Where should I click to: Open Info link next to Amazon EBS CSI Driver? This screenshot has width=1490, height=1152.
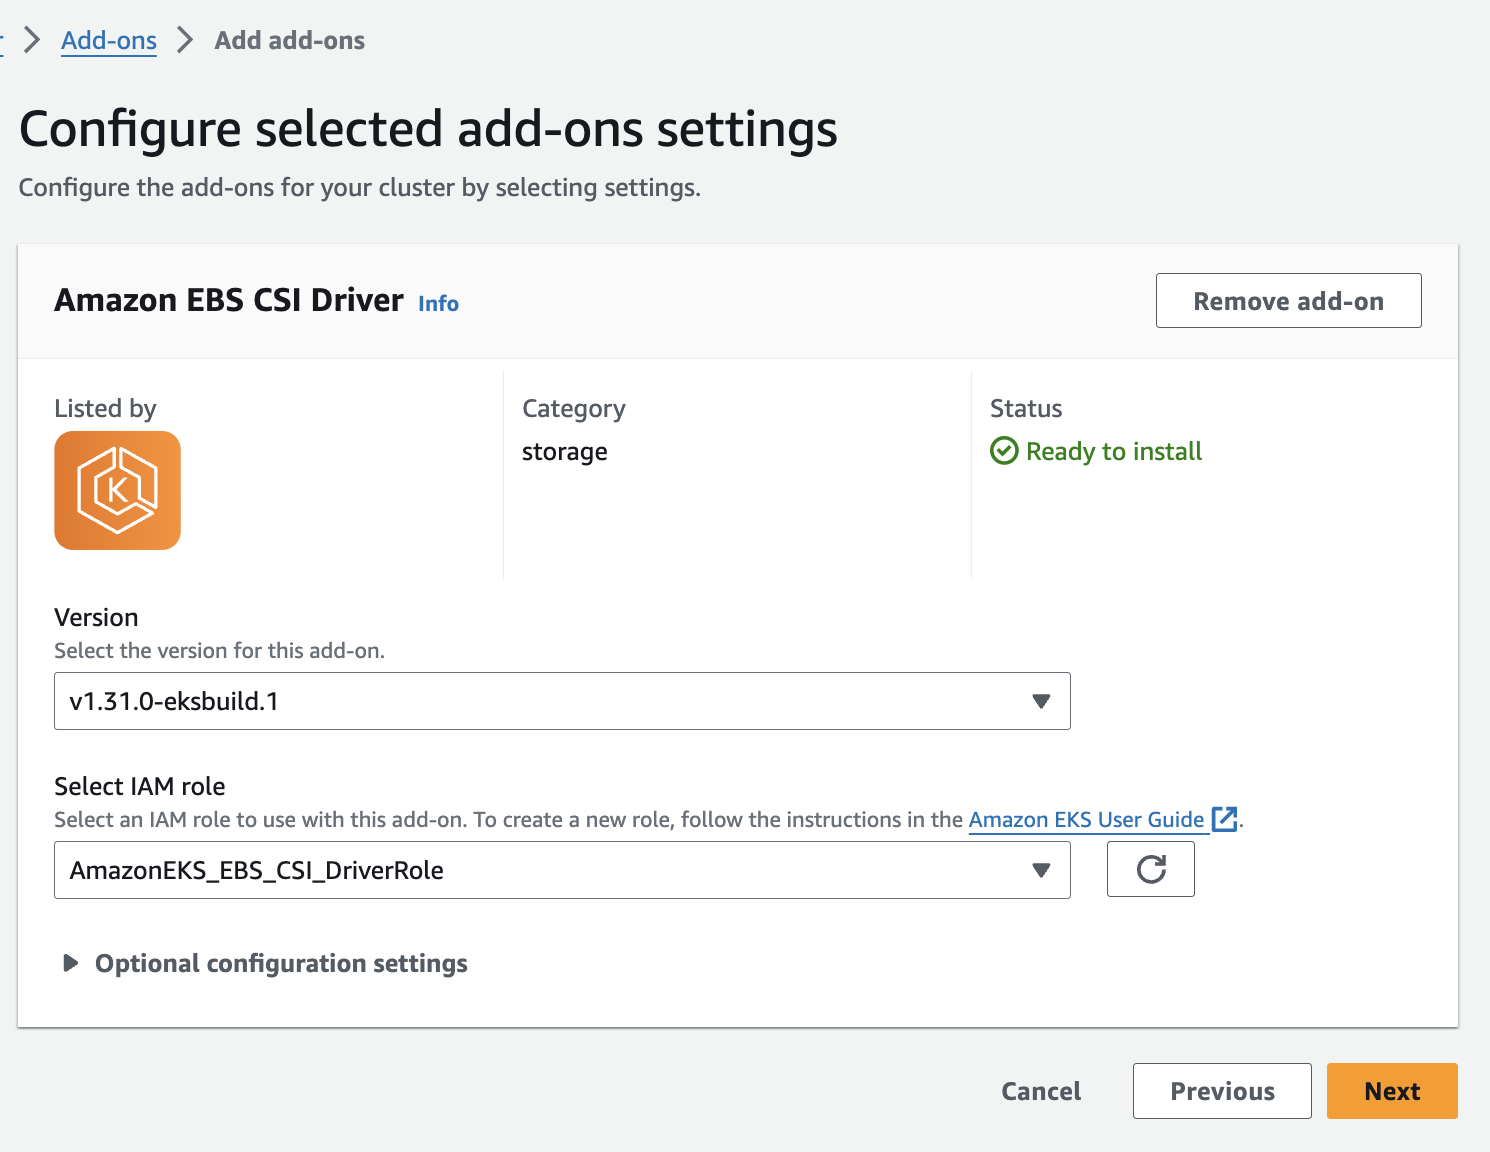(438, 303)
